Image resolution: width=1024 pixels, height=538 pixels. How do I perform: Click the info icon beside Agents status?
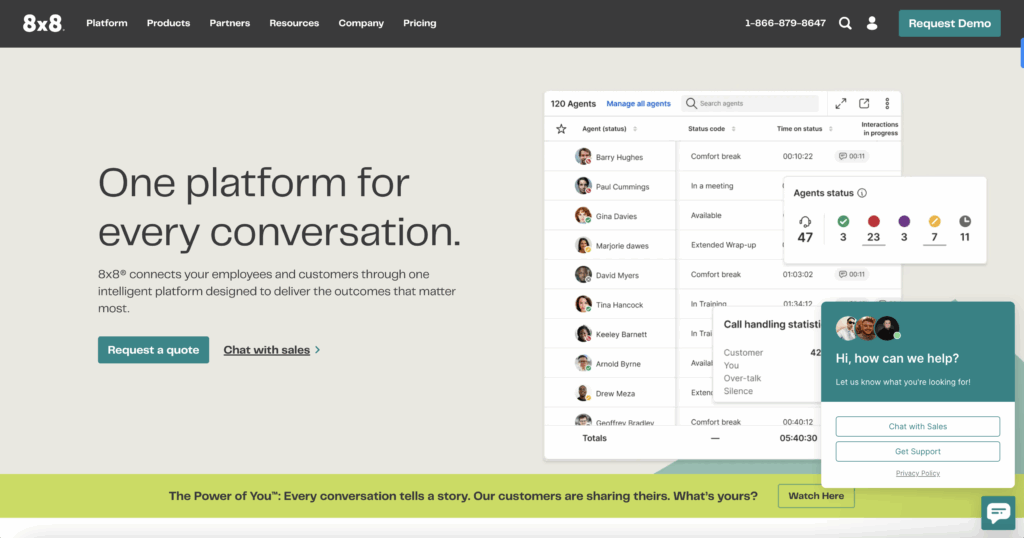click(862, 193)
